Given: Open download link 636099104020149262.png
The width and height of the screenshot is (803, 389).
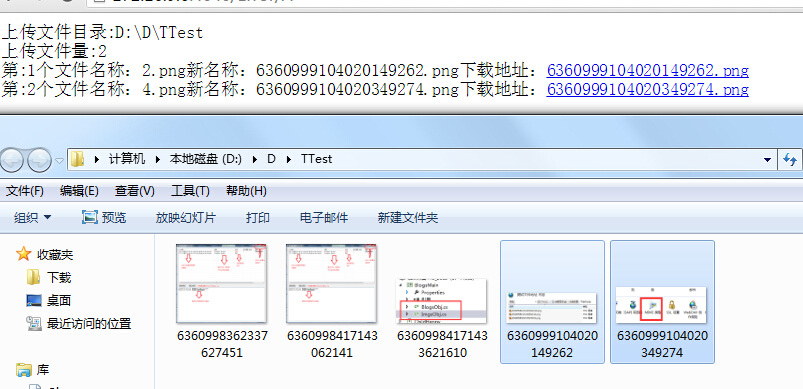Looking at the screenshot, I should pos(647,70).
